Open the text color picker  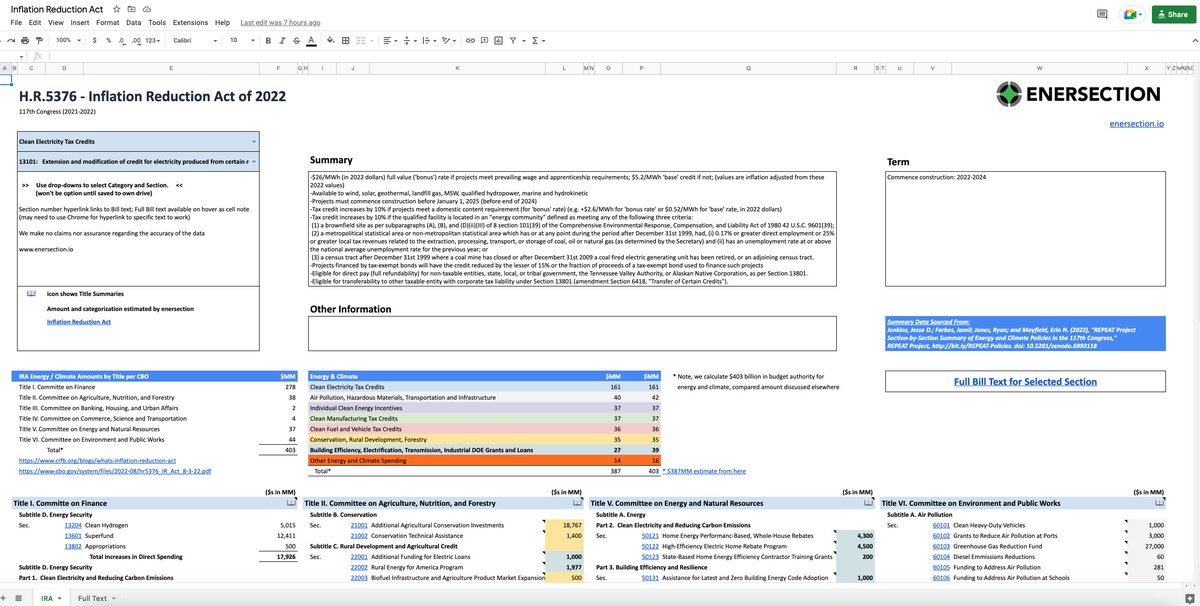(x=311, y=40)
